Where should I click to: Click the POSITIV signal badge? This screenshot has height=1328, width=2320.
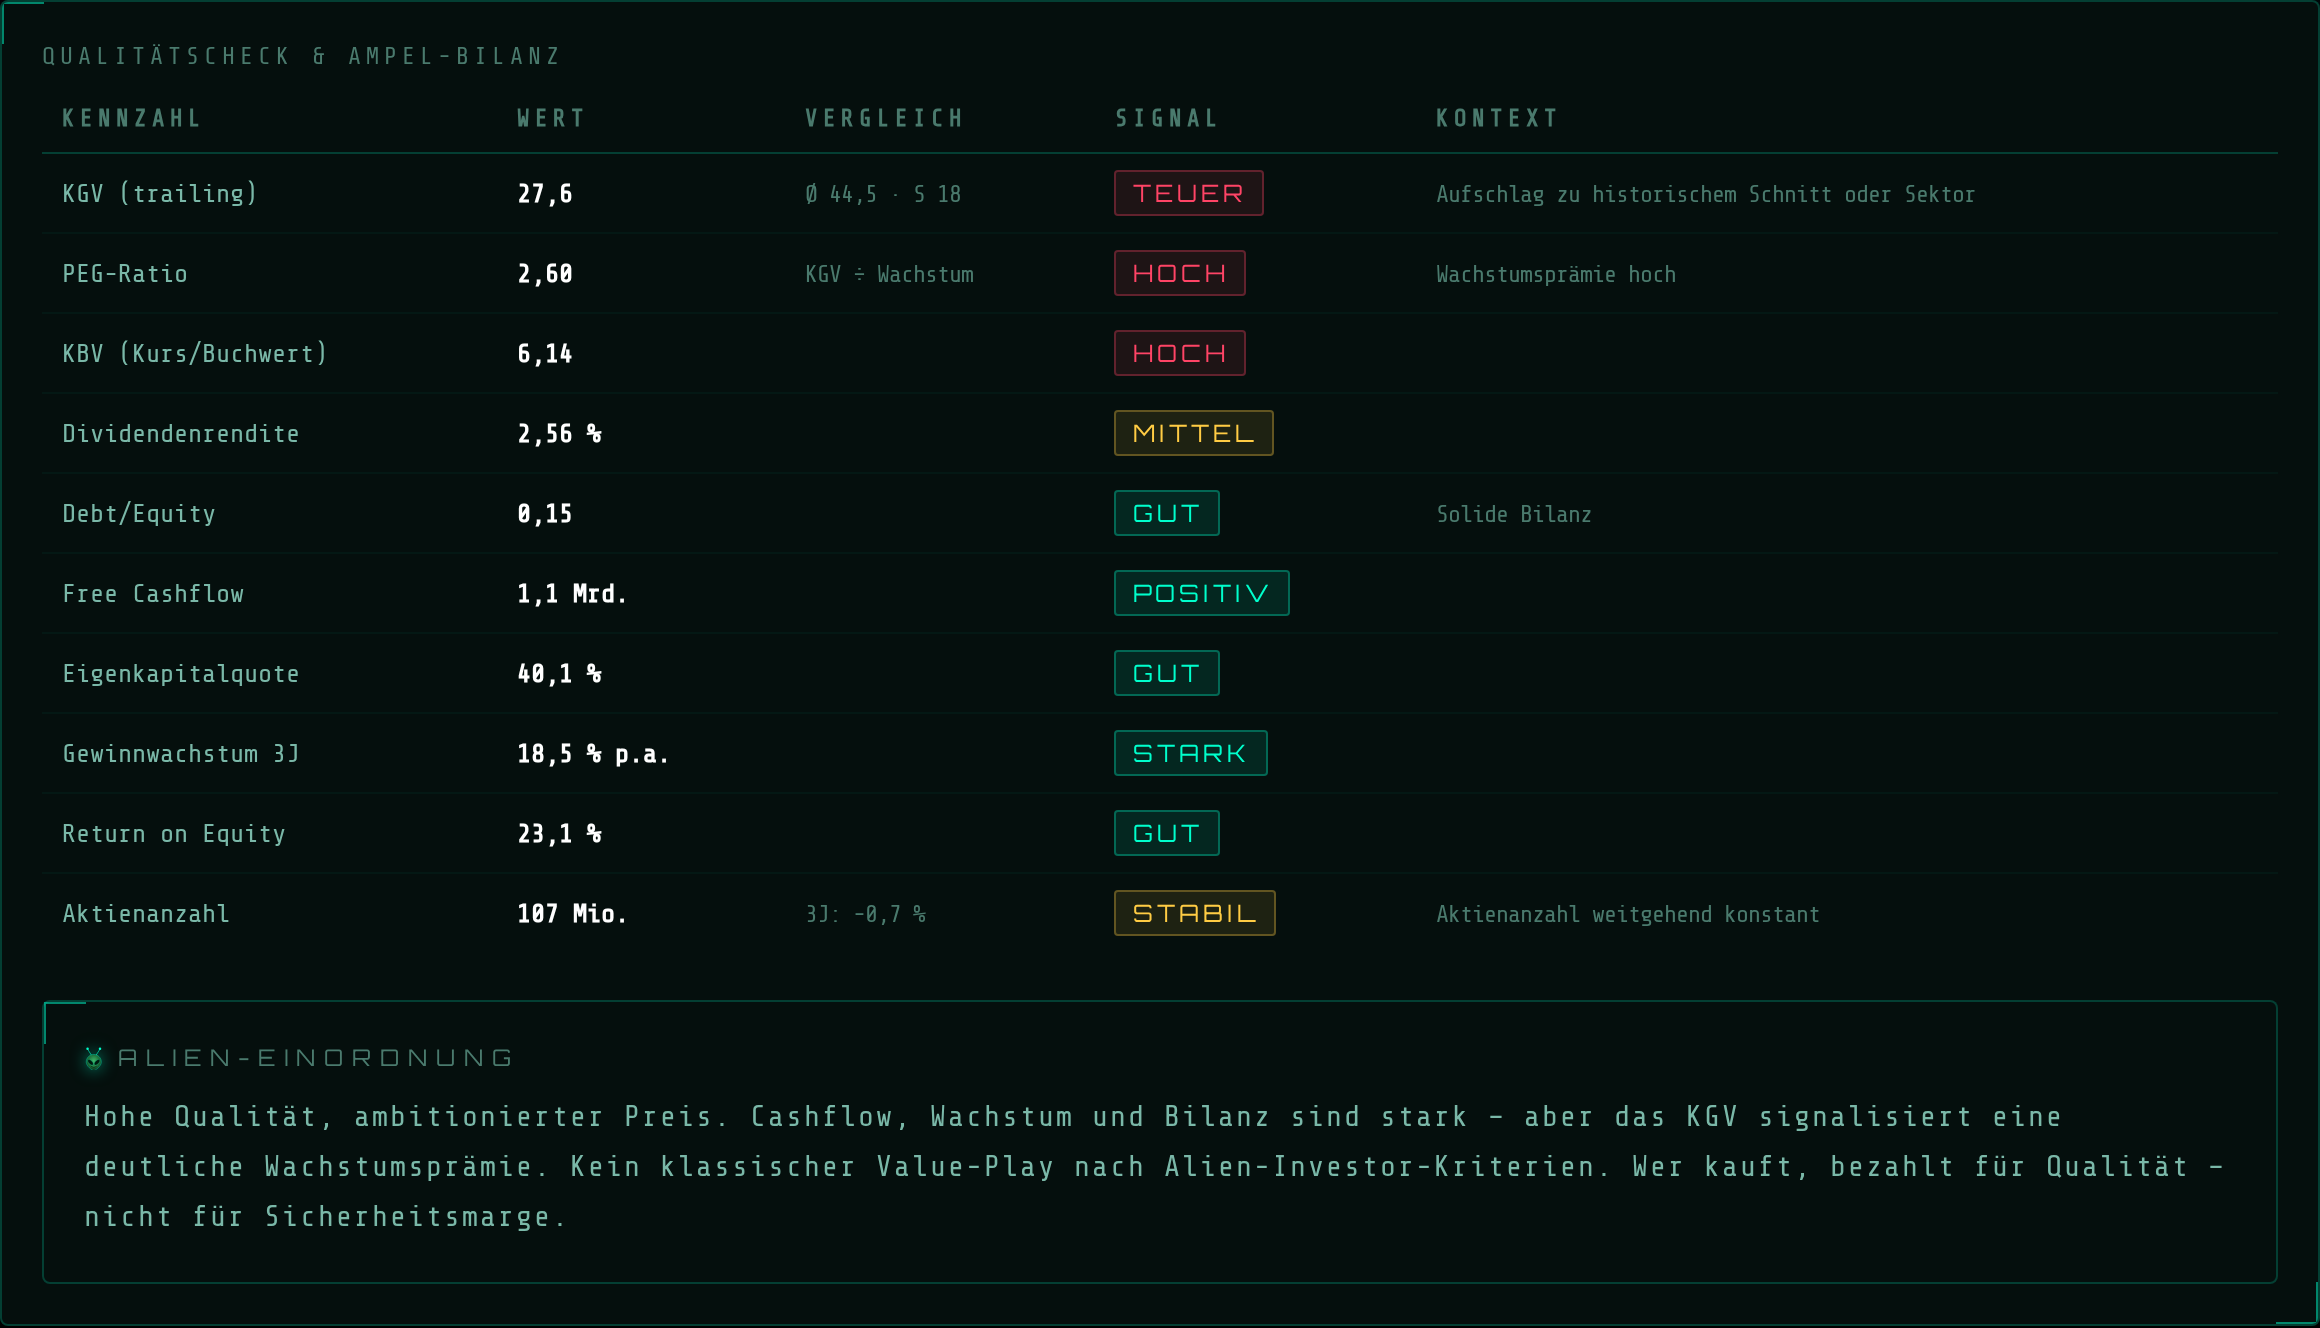pos(1202,593)
